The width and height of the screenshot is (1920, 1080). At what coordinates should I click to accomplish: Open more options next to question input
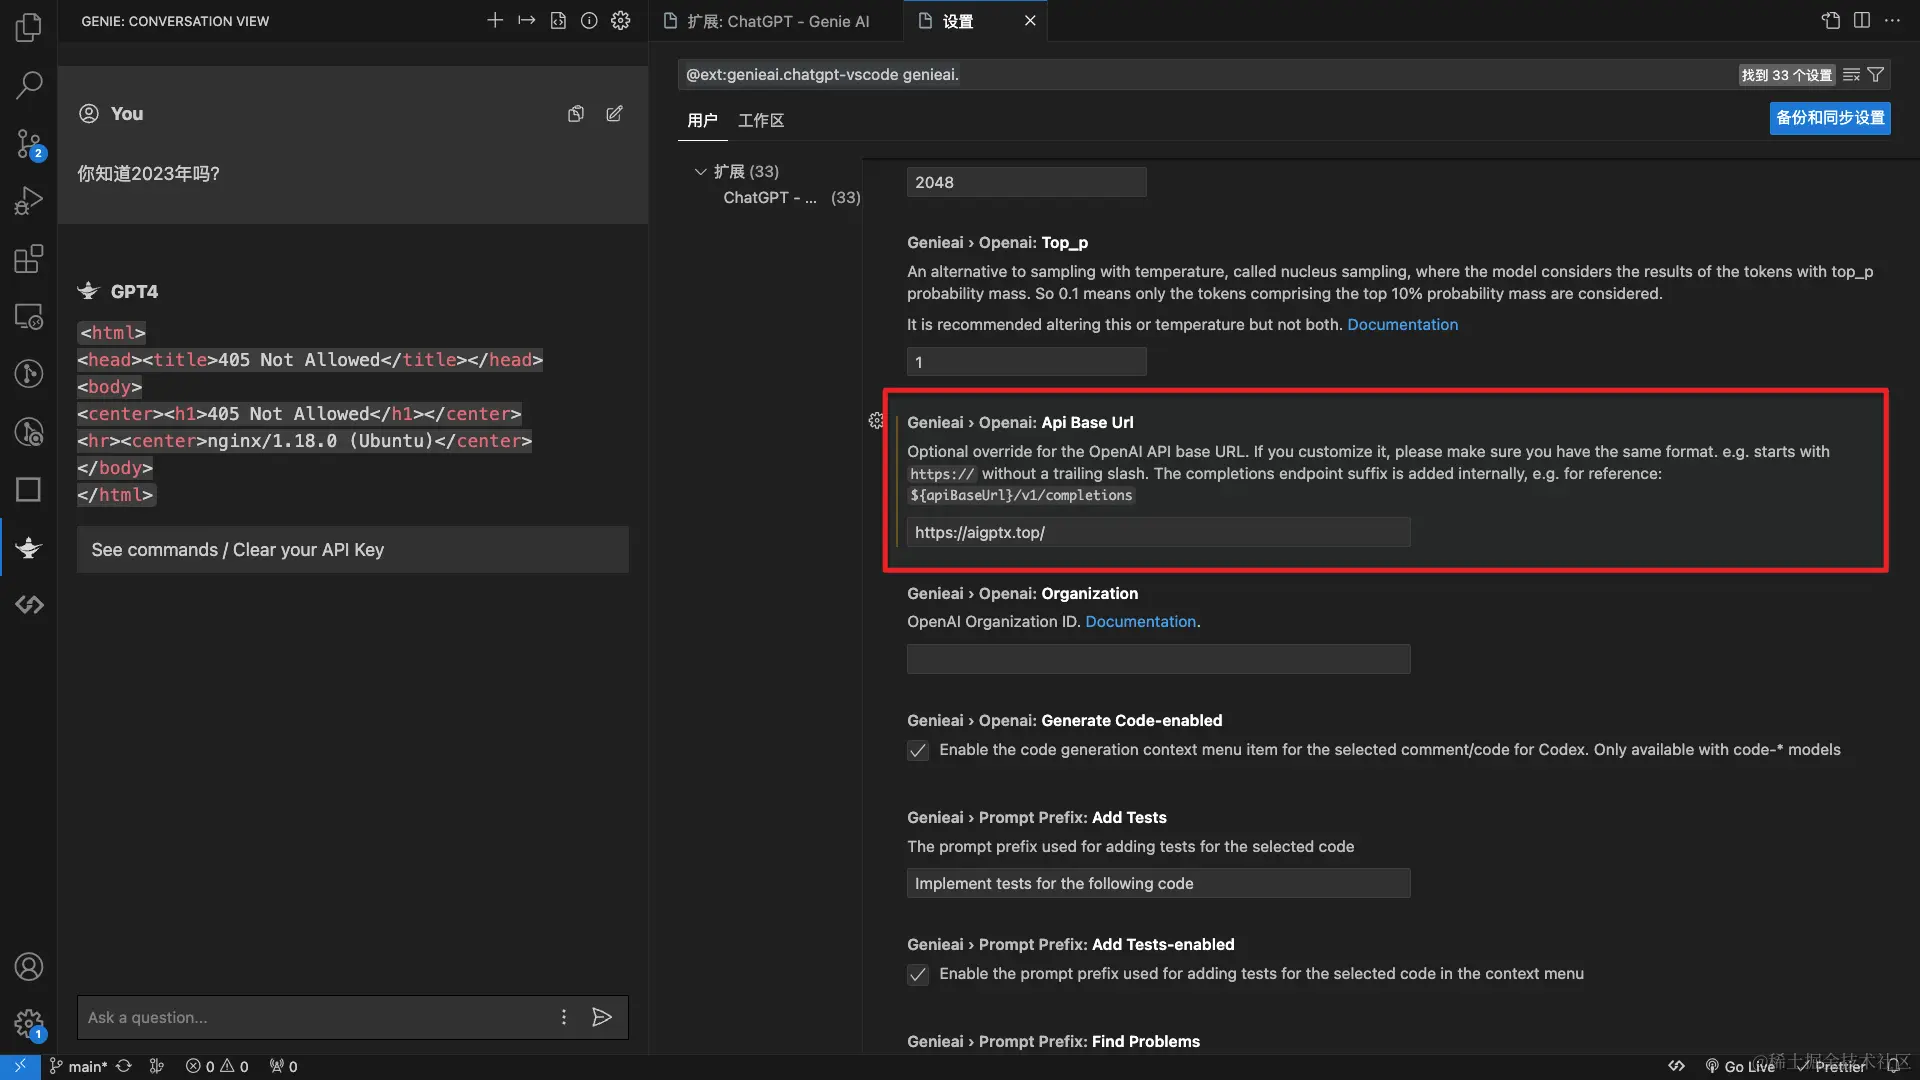click(564, 1017)
